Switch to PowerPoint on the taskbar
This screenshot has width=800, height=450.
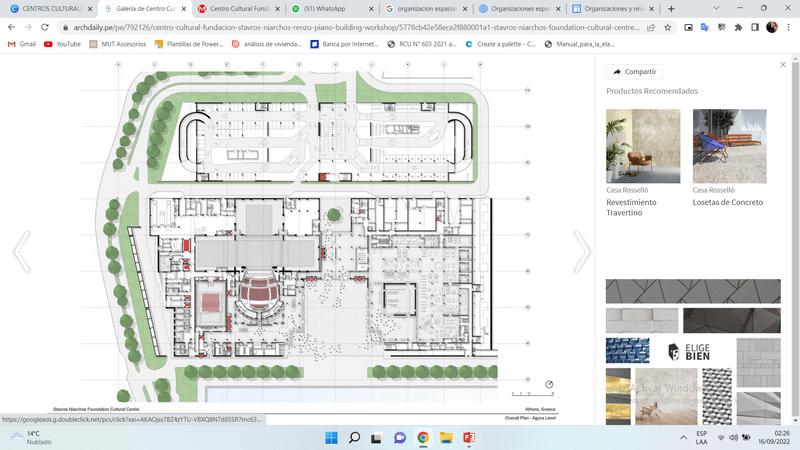tap(469, 438)
